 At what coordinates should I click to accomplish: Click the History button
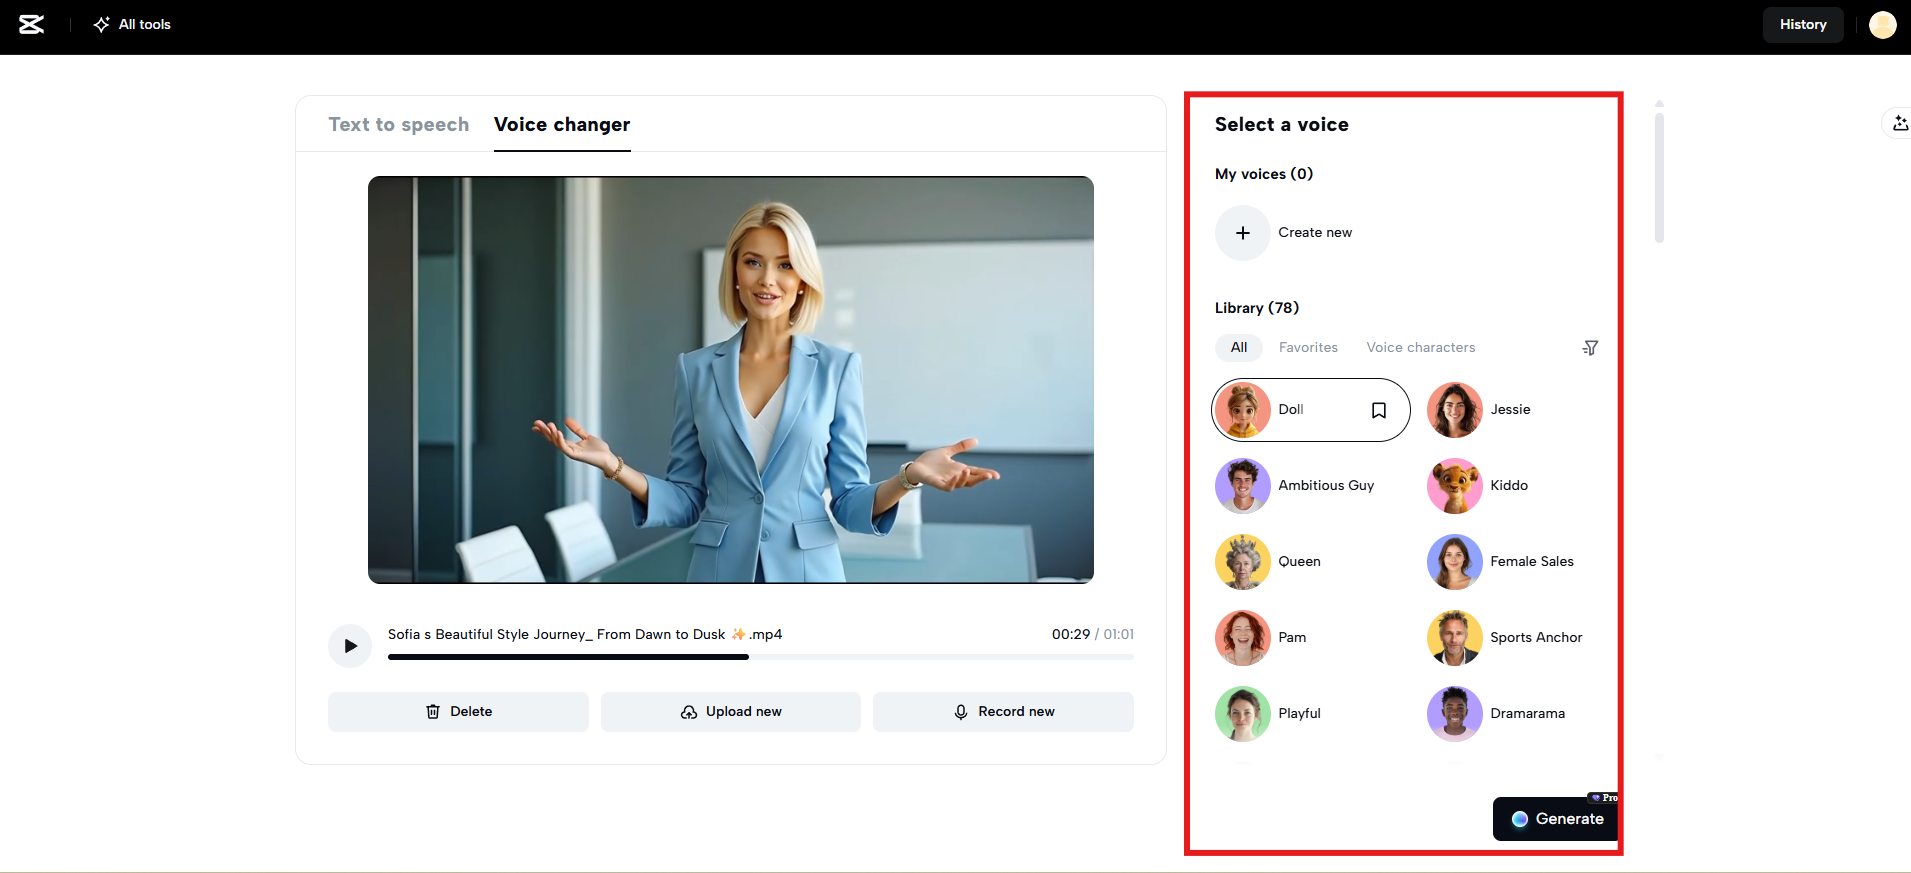click(x=1803, y=25)
